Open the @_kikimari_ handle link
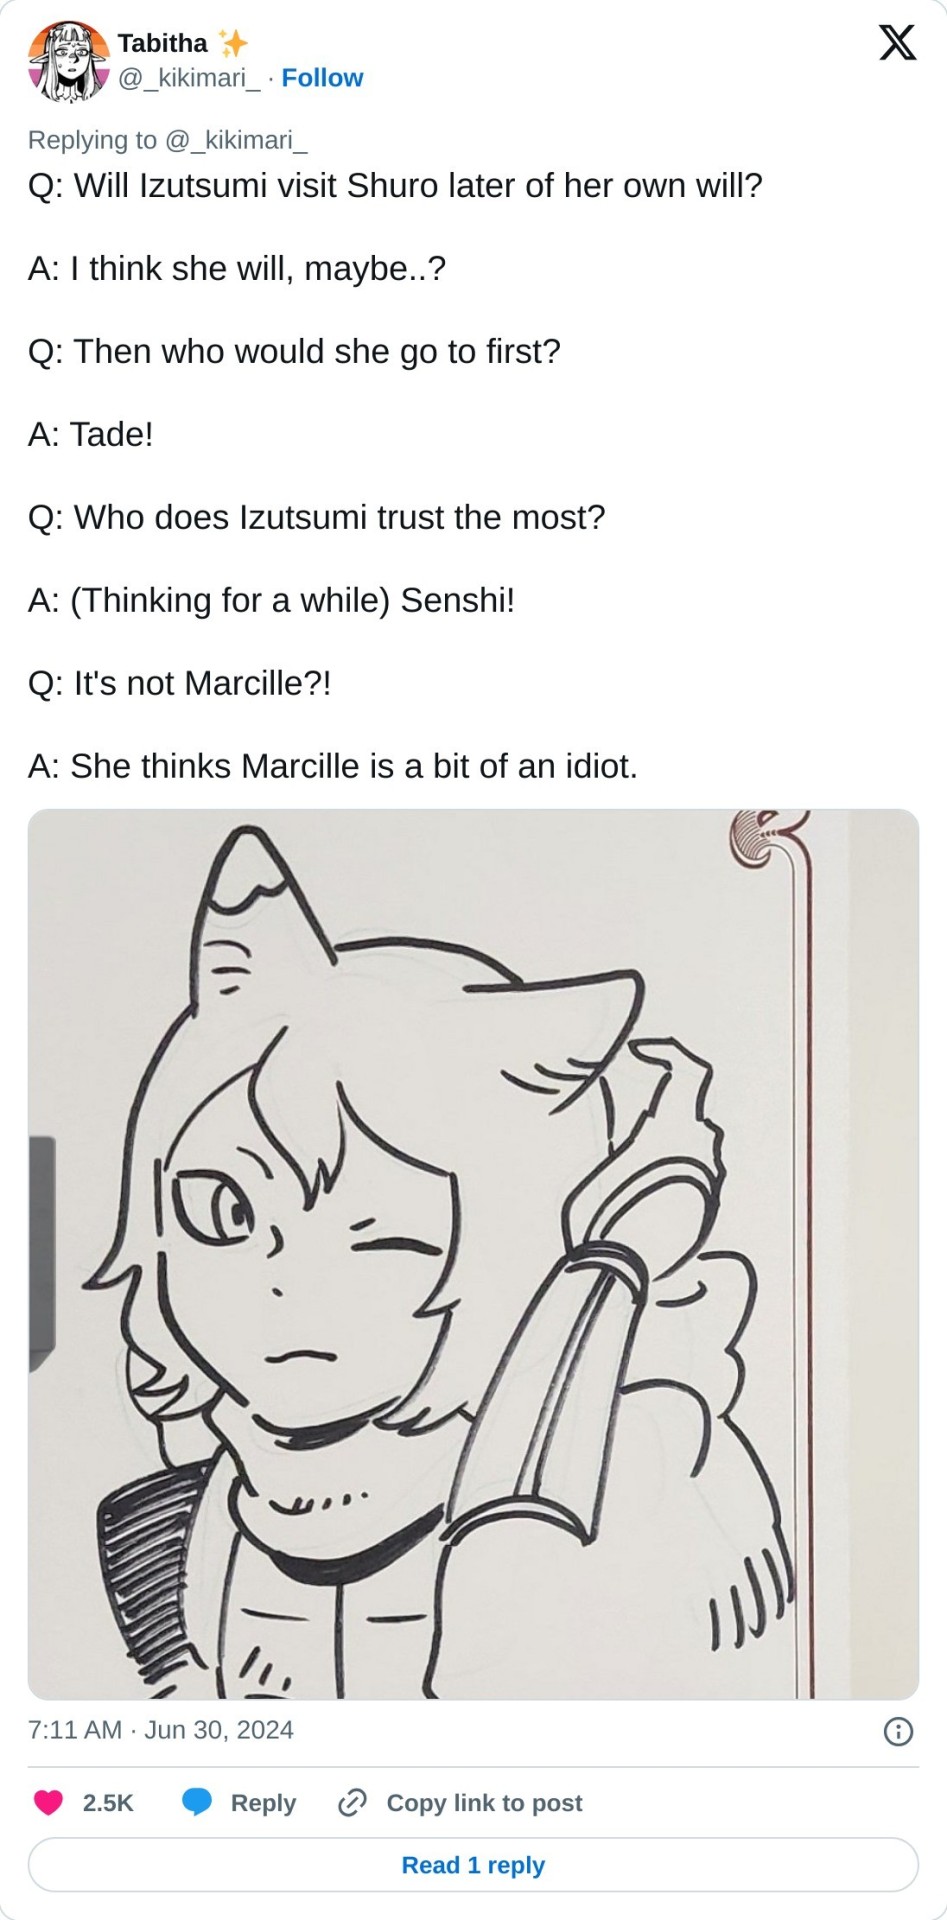 tap(190, 78)
